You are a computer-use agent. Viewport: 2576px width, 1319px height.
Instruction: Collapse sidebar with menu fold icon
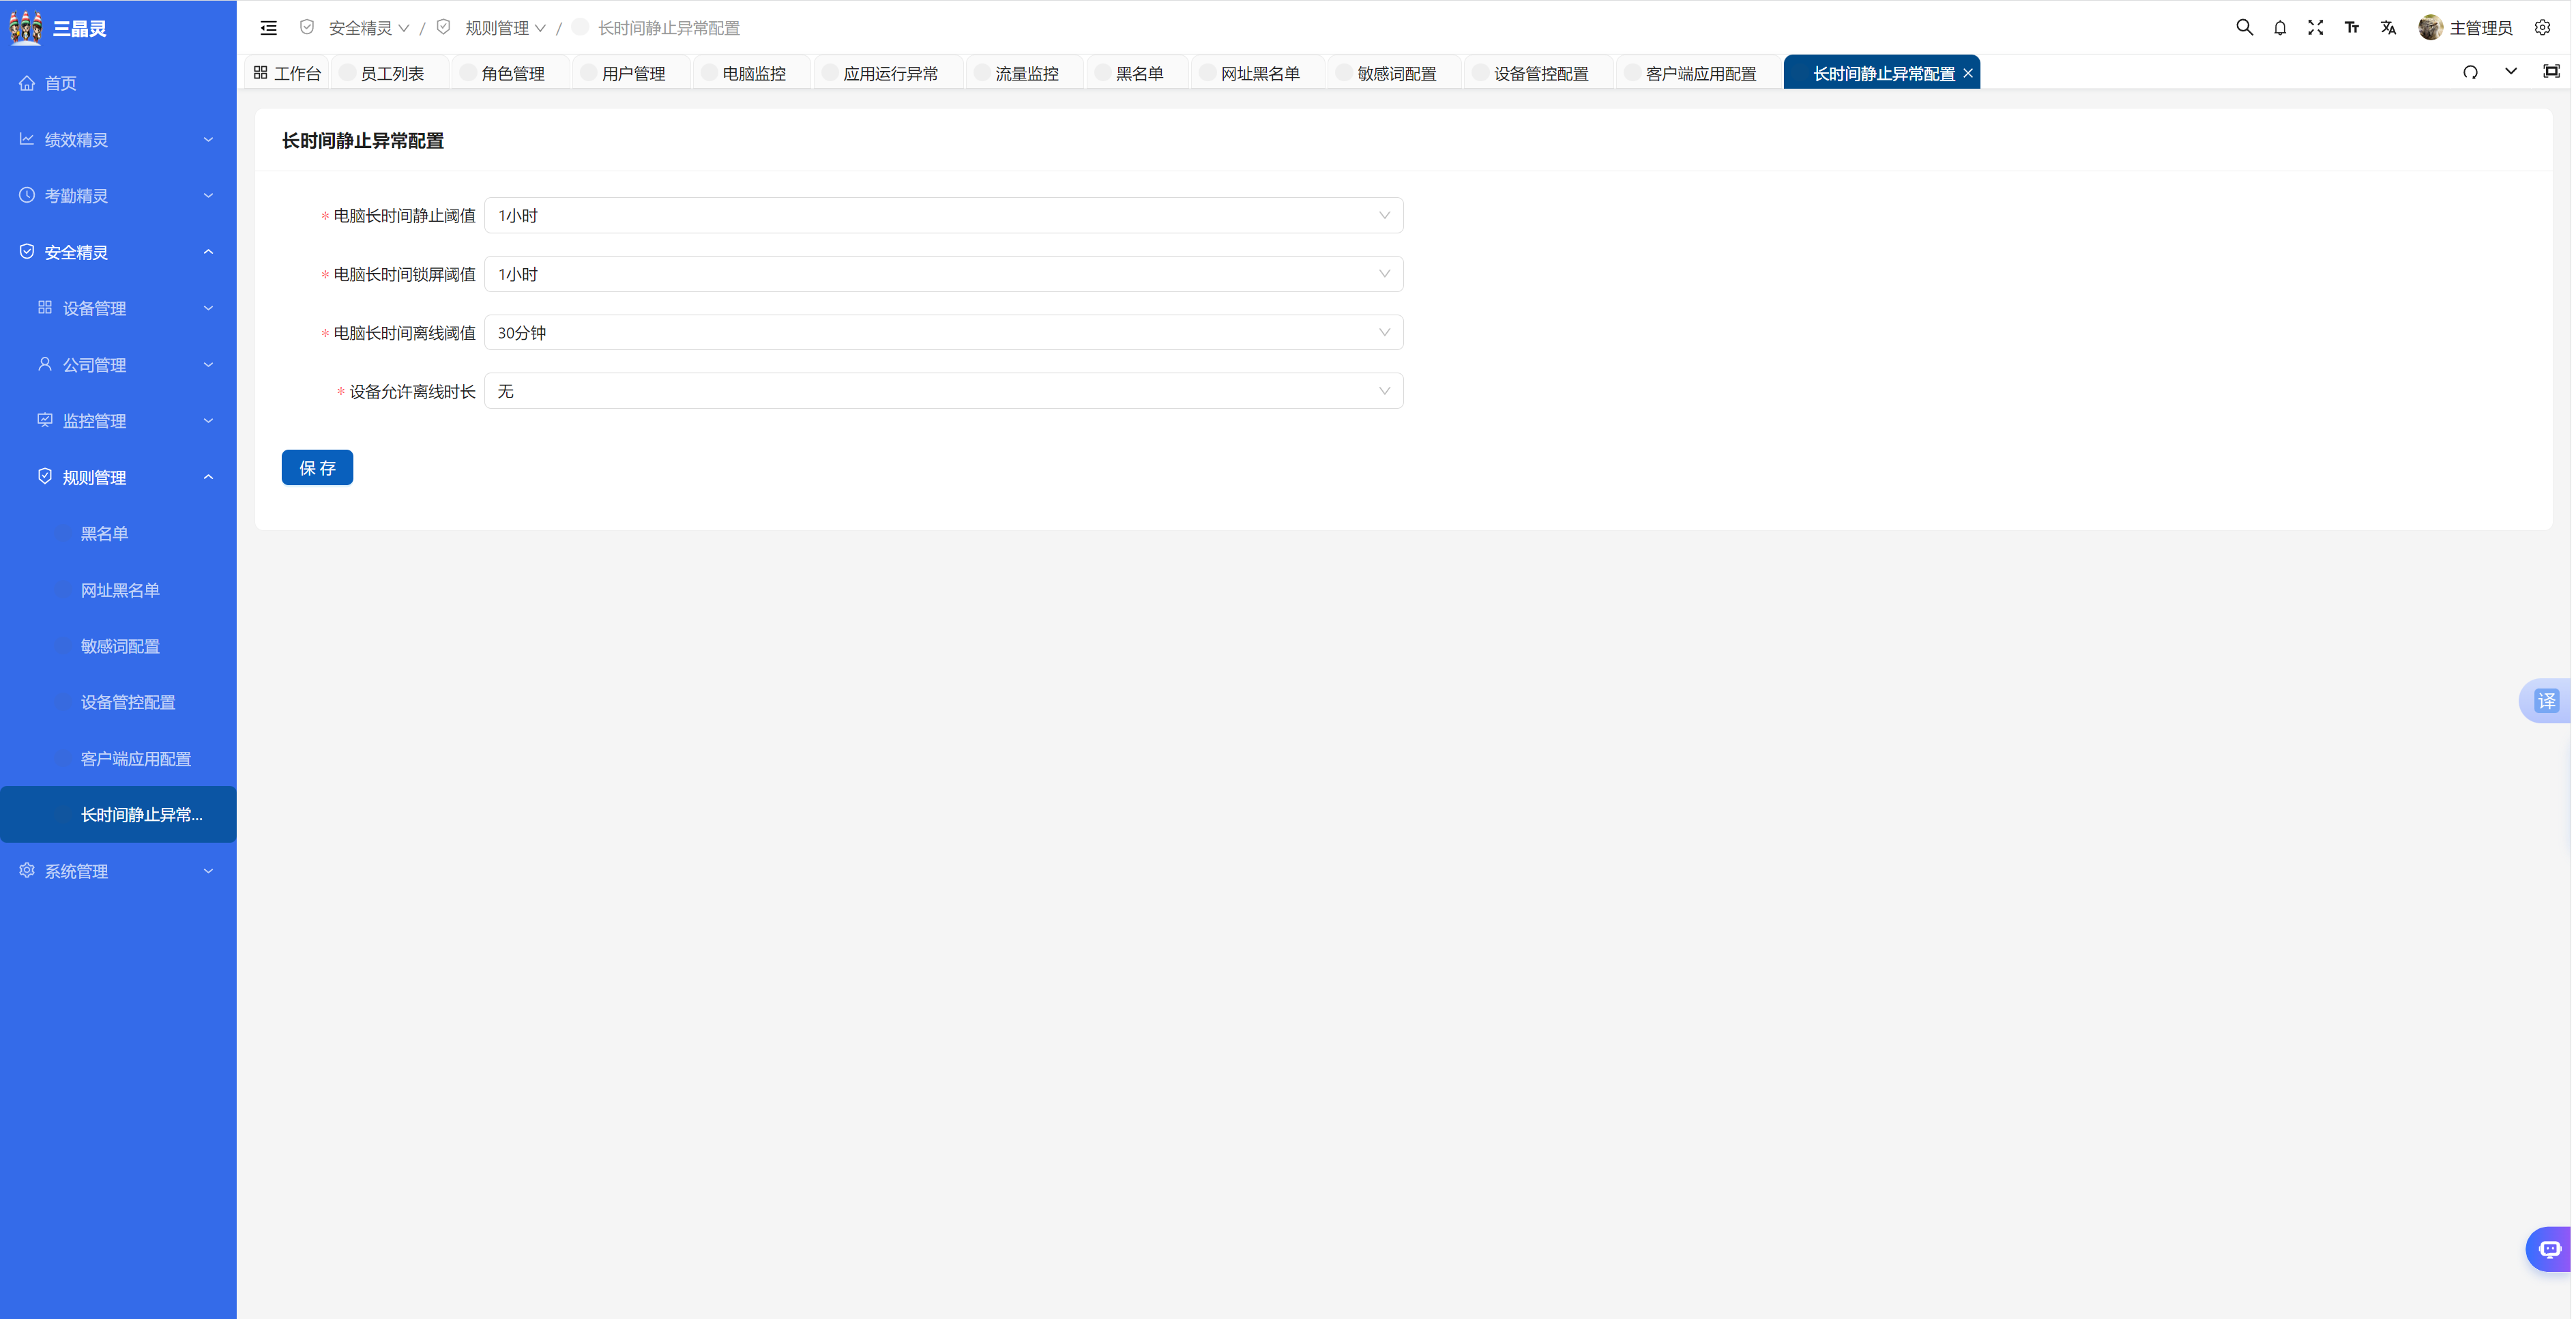click(x=269, y=28)
